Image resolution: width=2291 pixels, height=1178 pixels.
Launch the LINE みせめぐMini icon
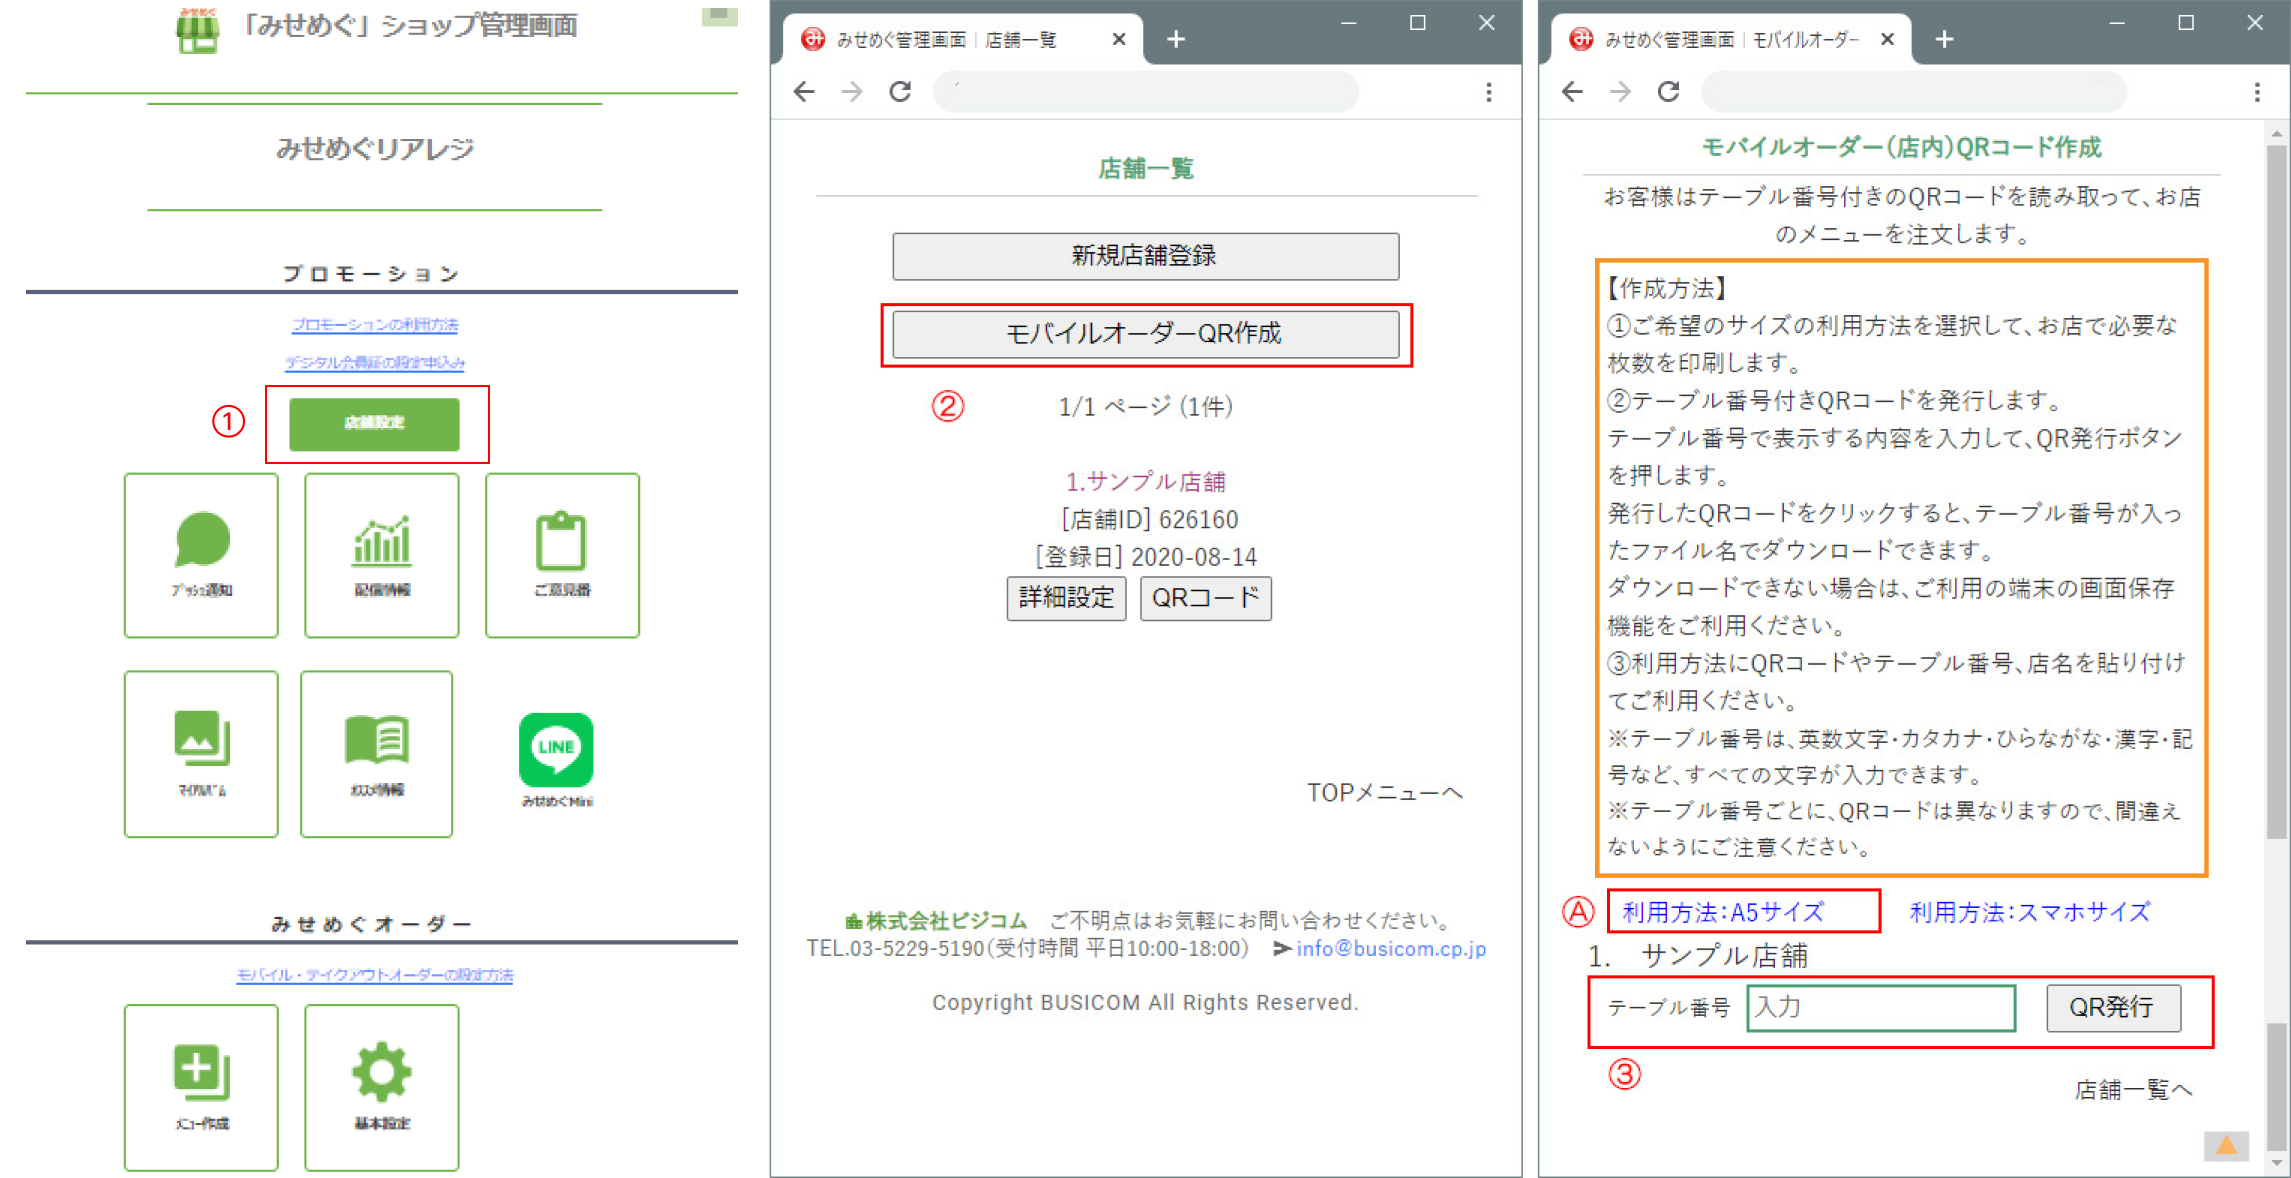point(556,758)
